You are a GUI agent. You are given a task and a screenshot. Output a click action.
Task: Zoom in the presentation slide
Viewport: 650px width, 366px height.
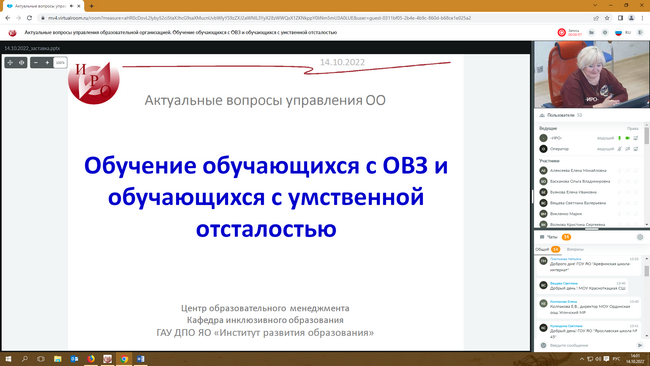click(x=47, y=63)
